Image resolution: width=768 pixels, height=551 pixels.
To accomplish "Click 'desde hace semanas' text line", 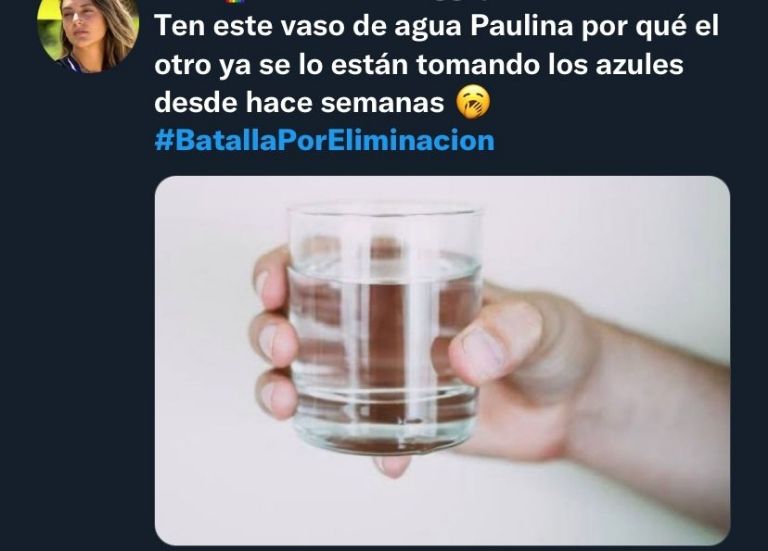I will click(x=299, y=102).
